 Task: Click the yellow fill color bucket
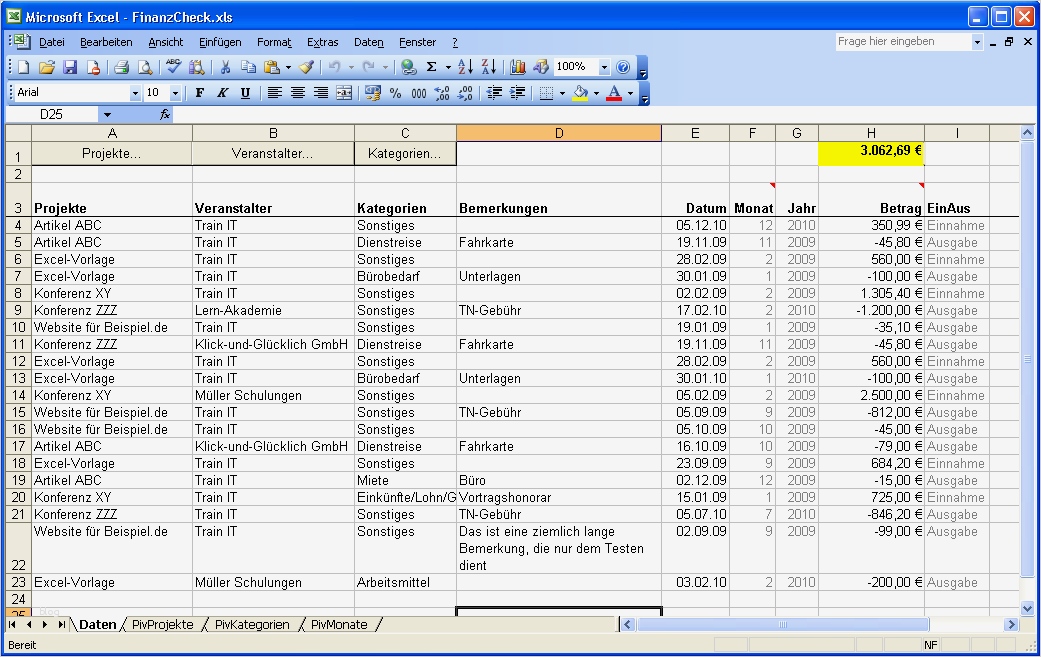pyautogui.click(x=580, y=93)
